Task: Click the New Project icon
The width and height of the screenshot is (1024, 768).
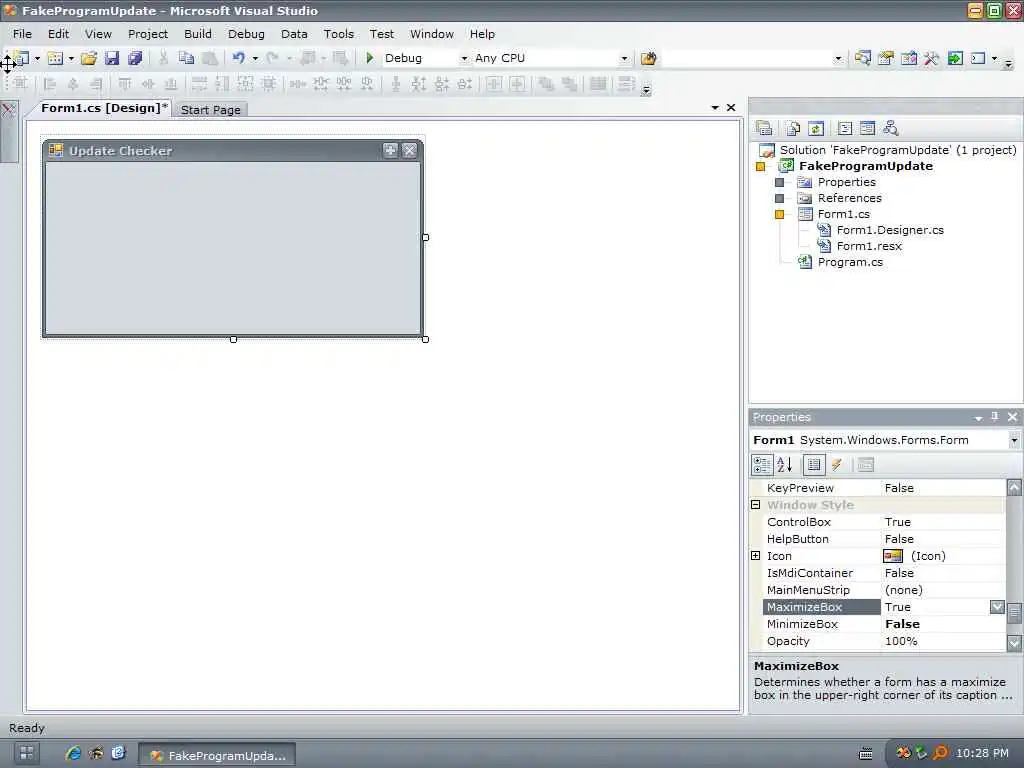Action: [x=21, y=58]
